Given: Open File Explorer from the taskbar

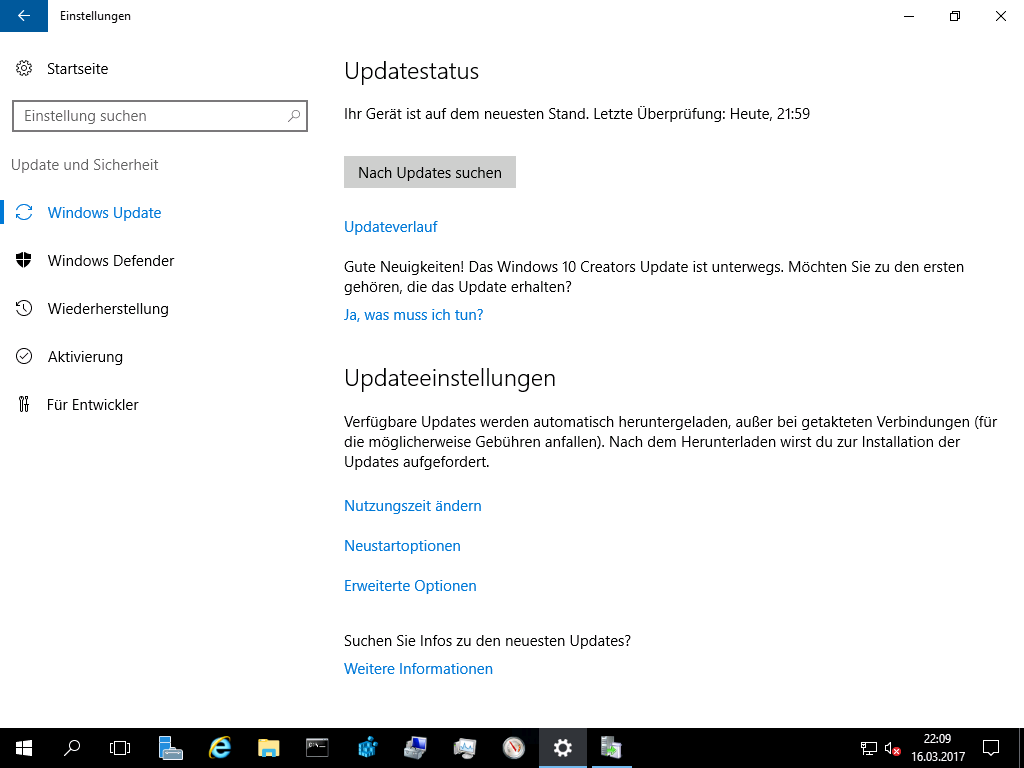Looking at the screenshot, I should click(x=268, y=747).
